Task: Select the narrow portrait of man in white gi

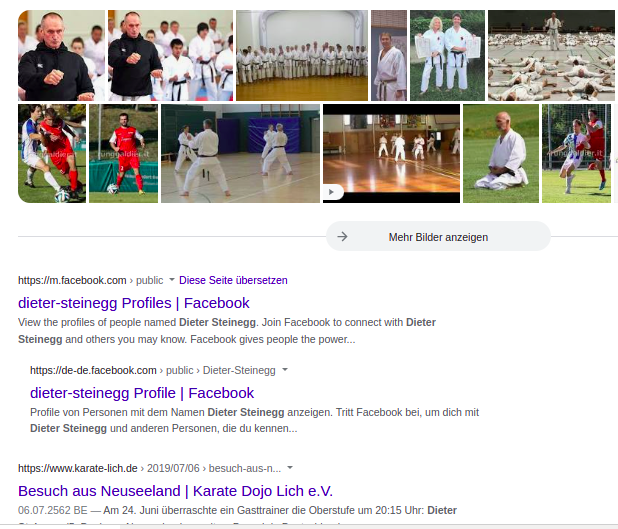Action: pos(388,55)
